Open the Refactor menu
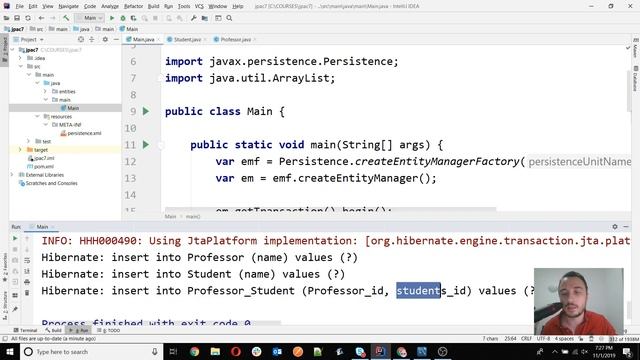The image size is (640, 360). (133, 6)
